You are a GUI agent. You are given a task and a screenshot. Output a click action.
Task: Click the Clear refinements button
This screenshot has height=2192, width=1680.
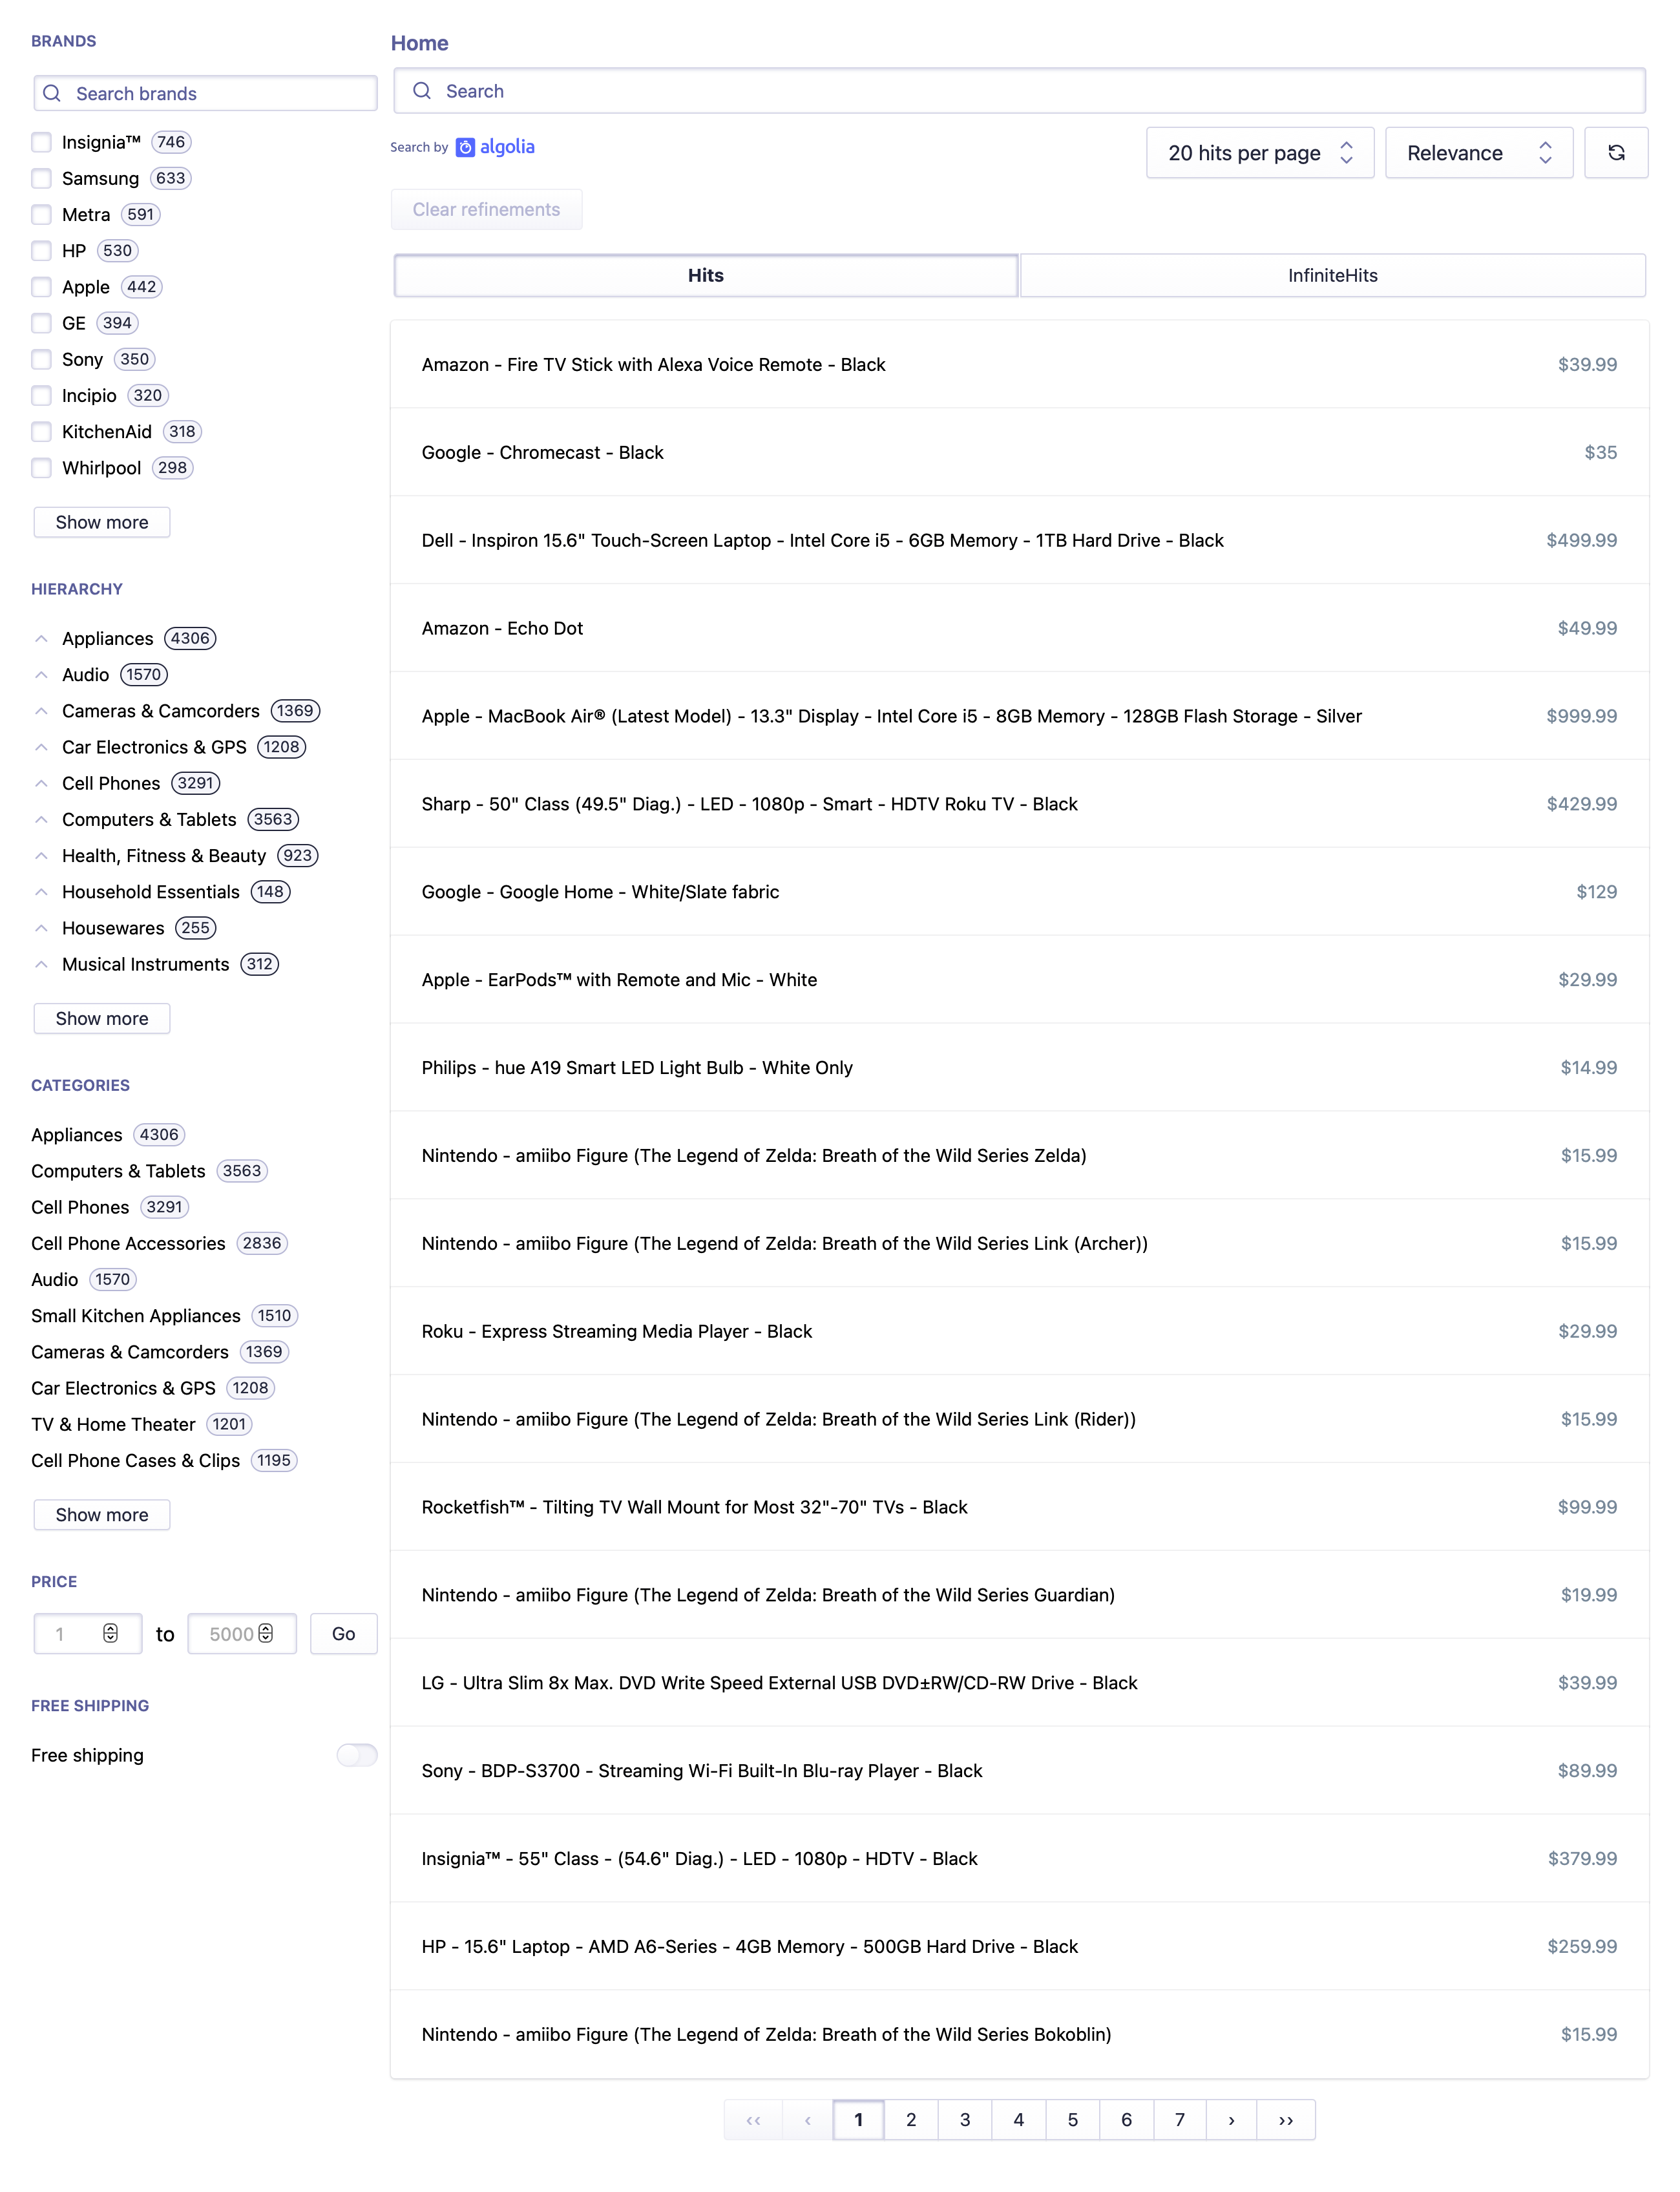(486, 209)
